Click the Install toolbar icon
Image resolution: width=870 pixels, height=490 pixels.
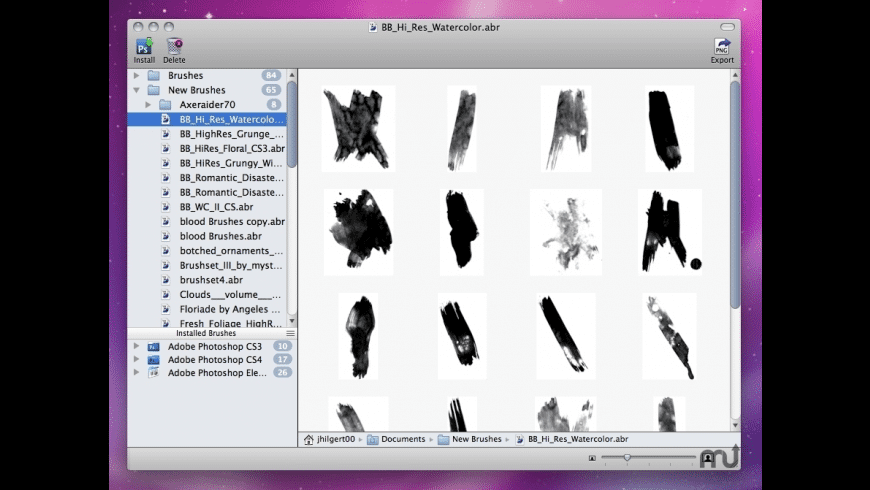(144, 46)
